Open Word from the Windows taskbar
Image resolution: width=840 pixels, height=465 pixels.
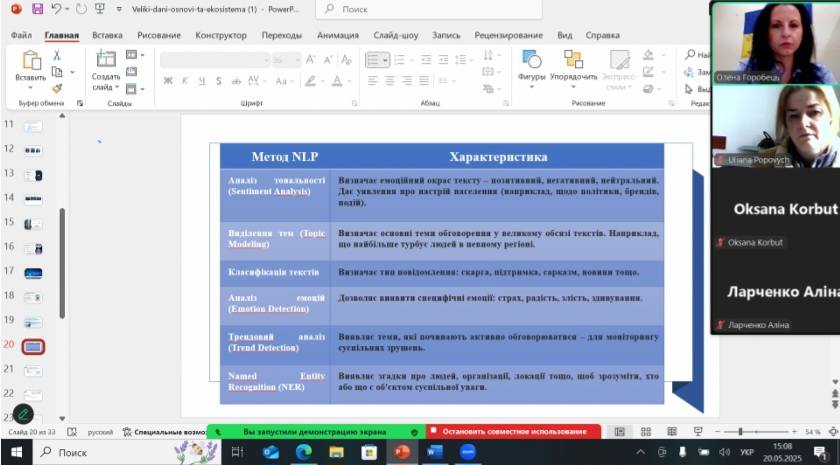point(435,452)
